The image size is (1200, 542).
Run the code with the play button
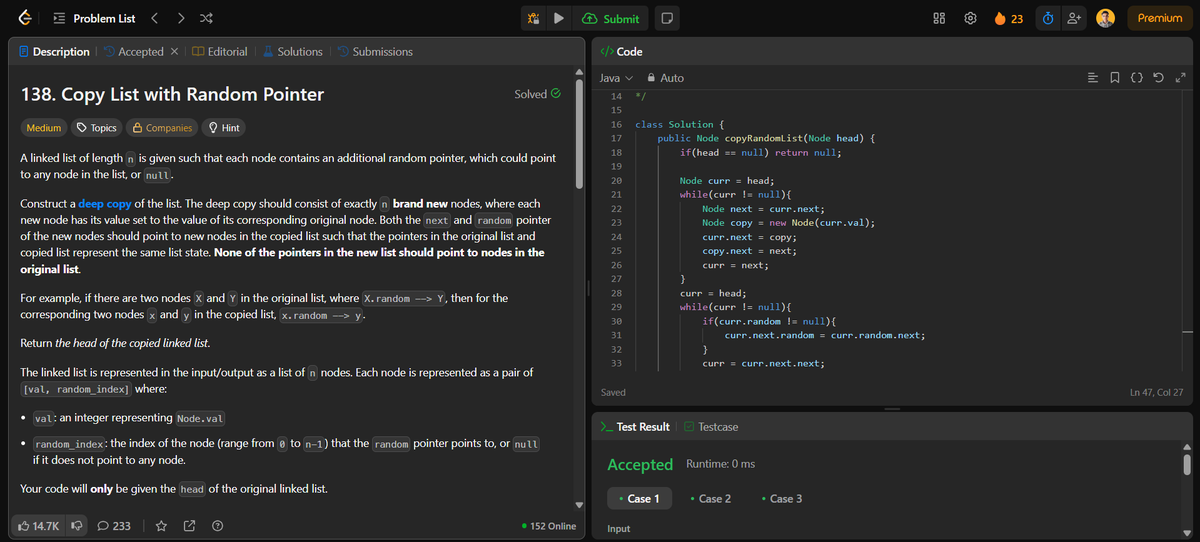click(x=560, y=18)
